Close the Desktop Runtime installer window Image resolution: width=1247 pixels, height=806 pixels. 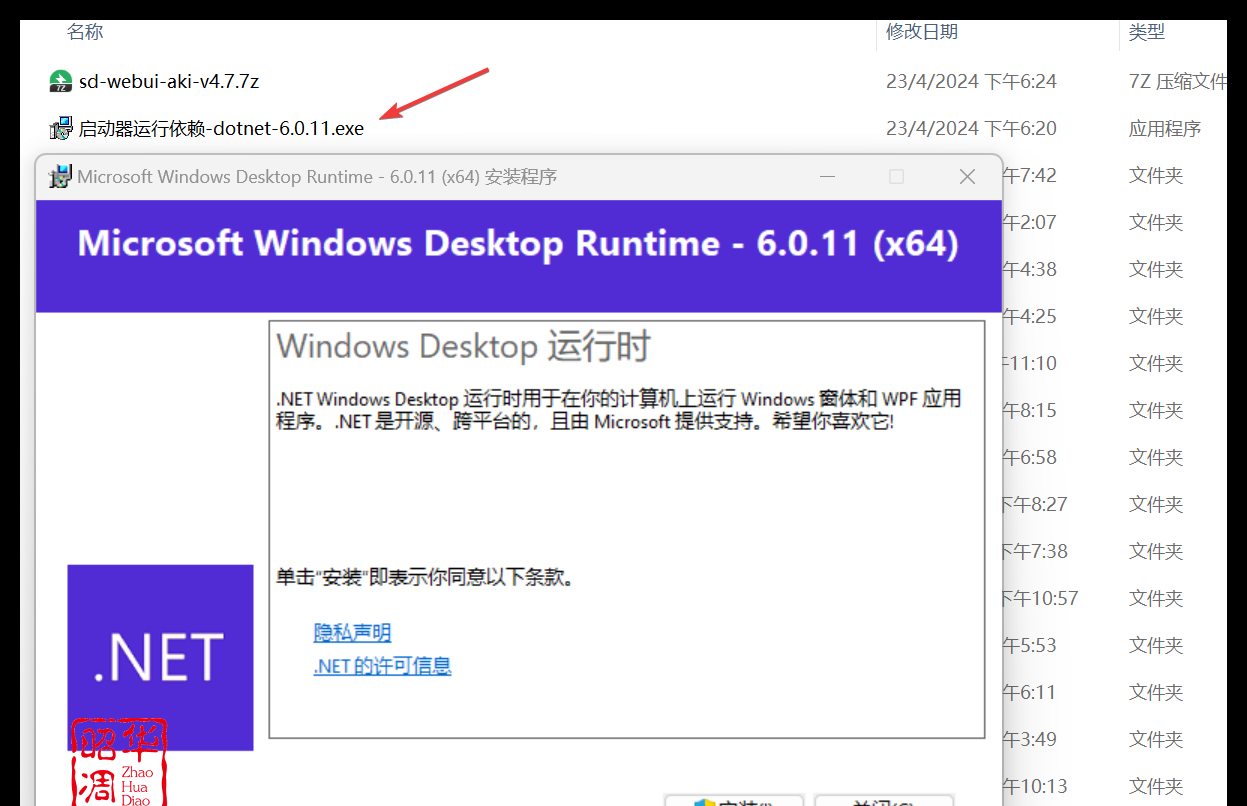[967, 177]
